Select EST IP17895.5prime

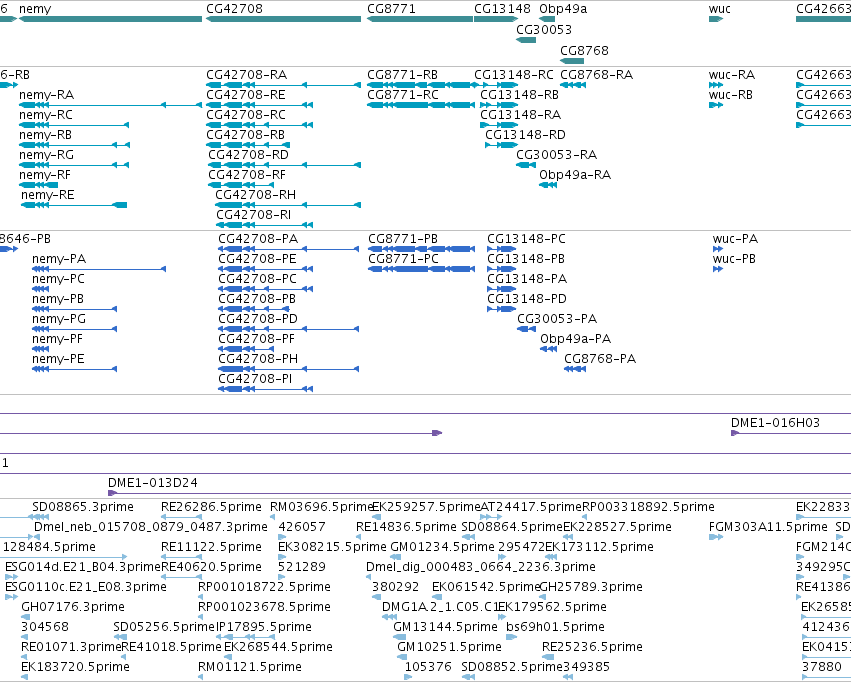click(x=264, y=627)
